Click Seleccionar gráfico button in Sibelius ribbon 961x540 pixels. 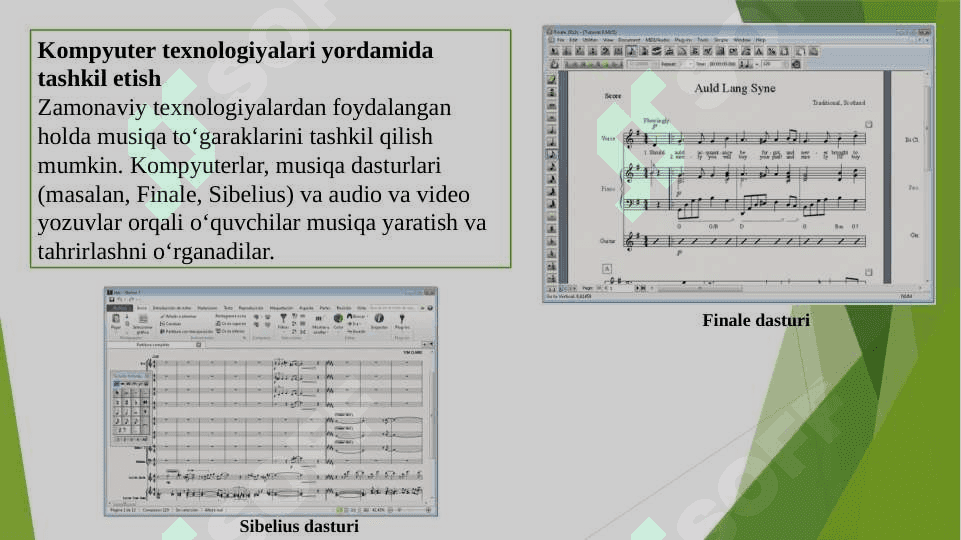coord(142,322)
